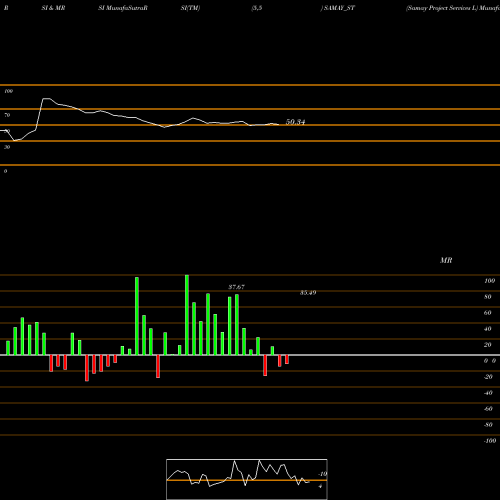Click the RSI axis label 70
Viewport: 500px width, 500px height.
point(7,115)
